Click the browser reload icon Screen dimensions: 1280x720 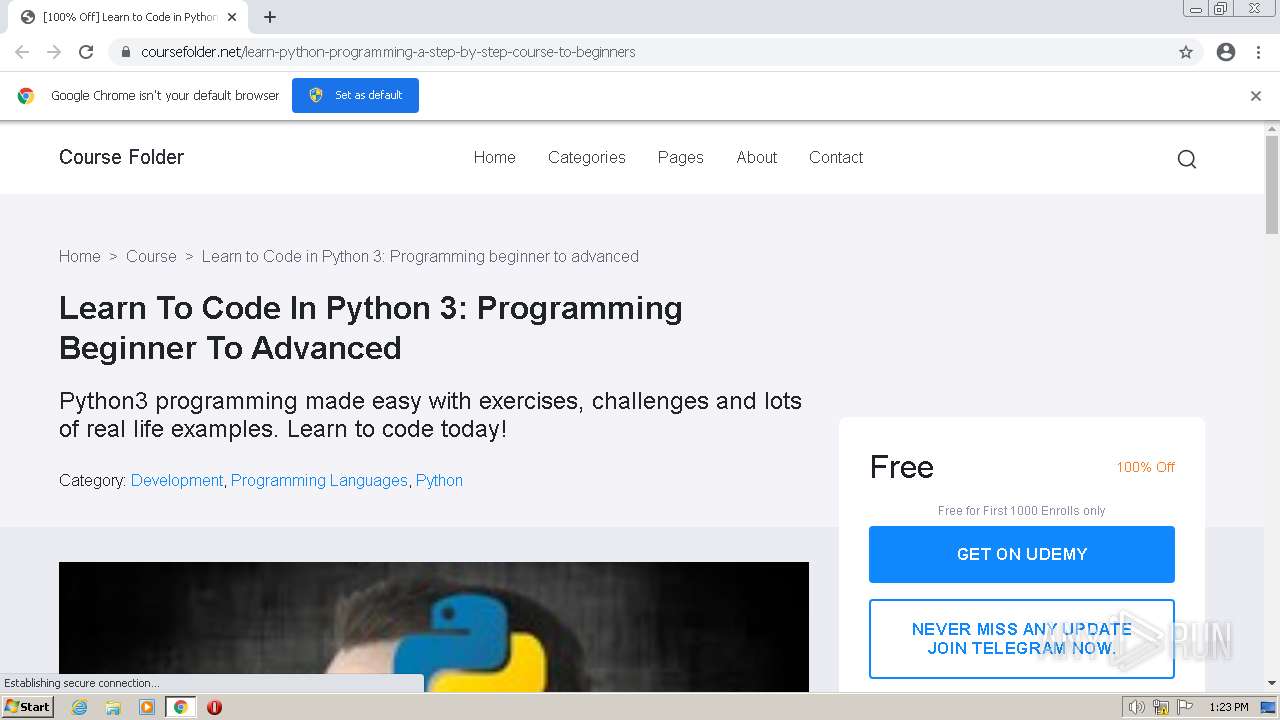tap(86, 52)
